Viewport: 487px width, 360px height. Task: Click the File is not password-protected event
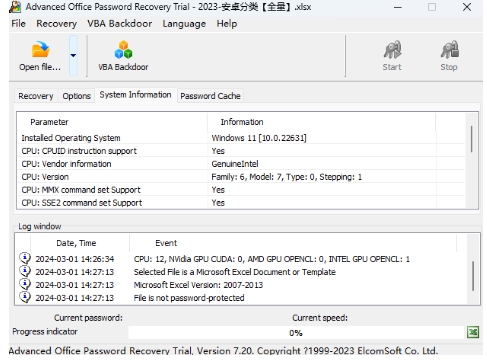coord(189,298)
